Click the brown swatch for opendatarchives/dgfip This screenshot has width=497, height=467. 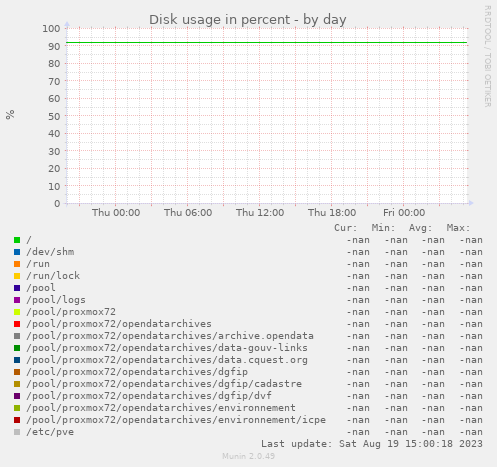[x=17, y=372]
